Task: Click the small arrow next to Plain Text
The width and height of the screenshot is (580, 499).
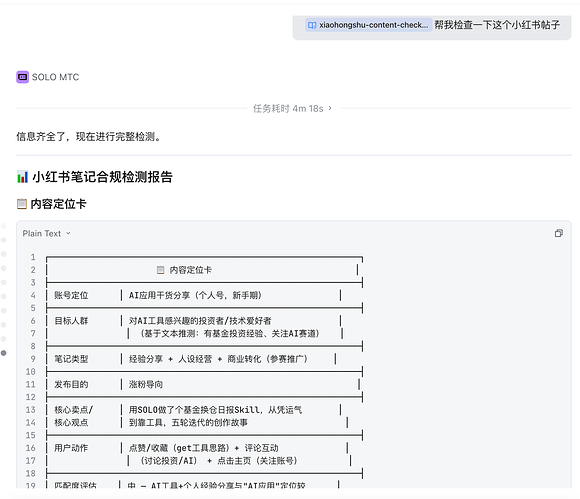Action: (x=68, y=233)
